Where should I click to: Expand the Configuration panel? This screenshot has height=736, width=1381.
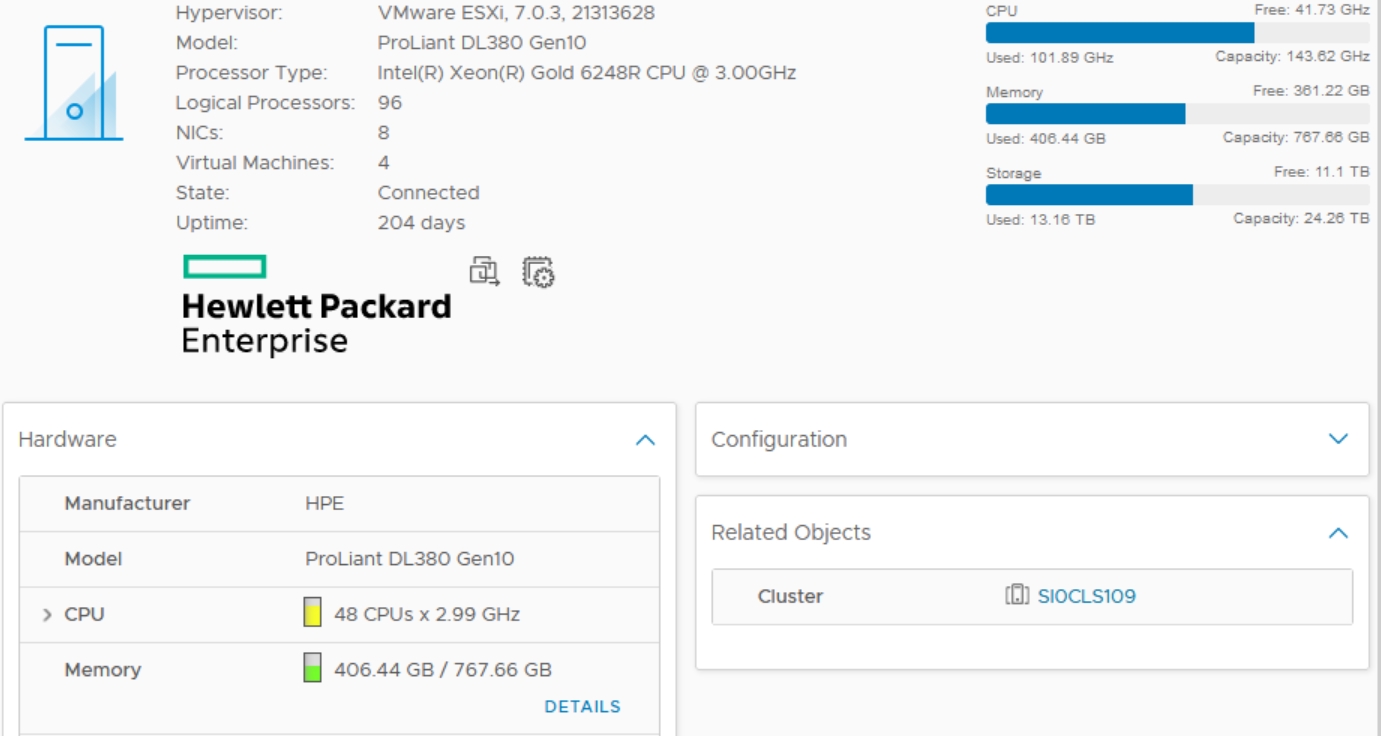pyautogui.click(x=1338, y=439)
